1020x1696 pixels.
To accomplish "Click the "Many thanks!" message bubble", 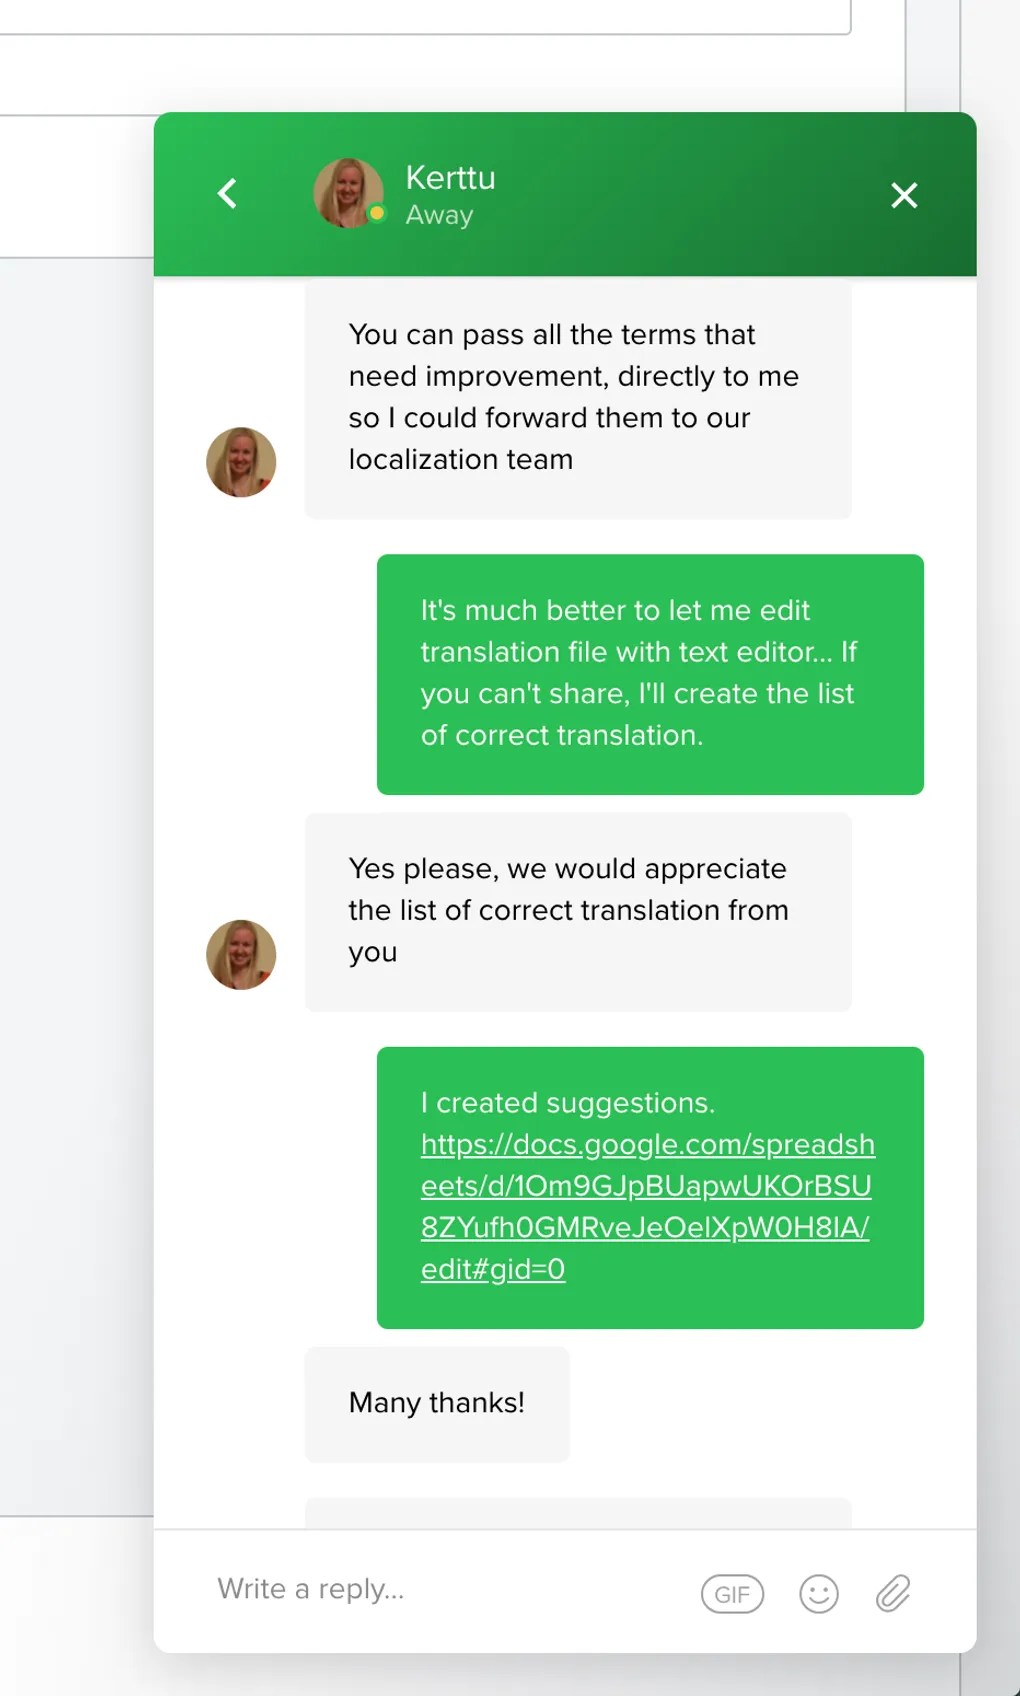I will point(437,1403).
